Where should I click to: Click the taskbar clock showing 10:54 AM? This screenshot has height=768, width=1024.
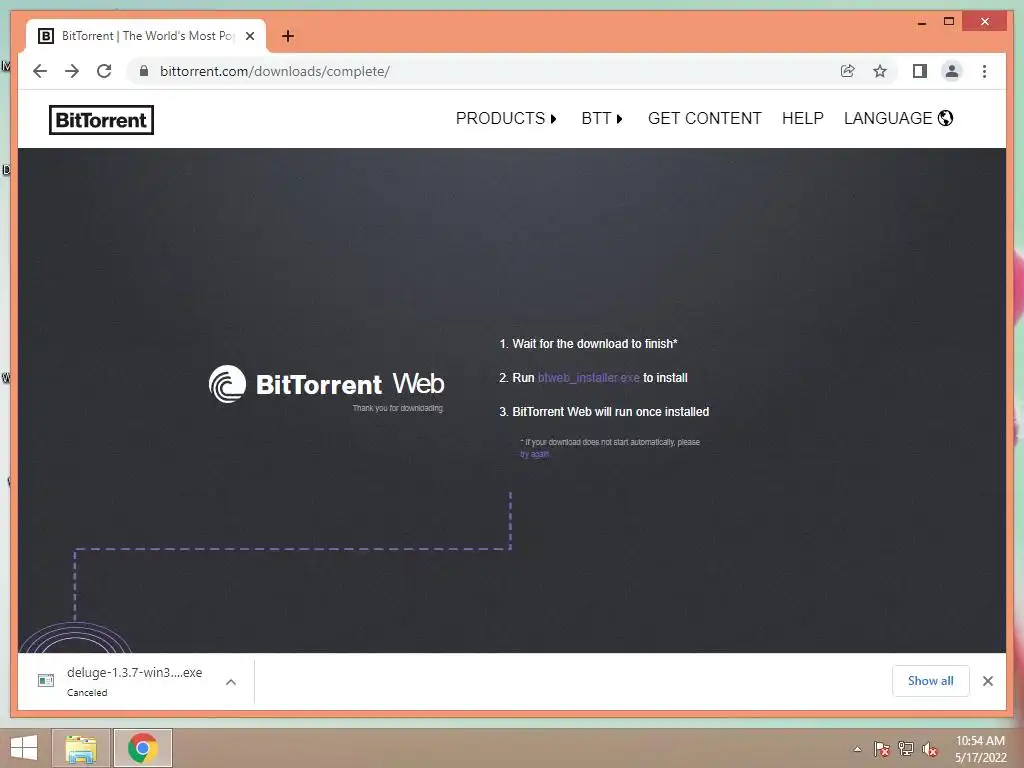pos(980,749)
